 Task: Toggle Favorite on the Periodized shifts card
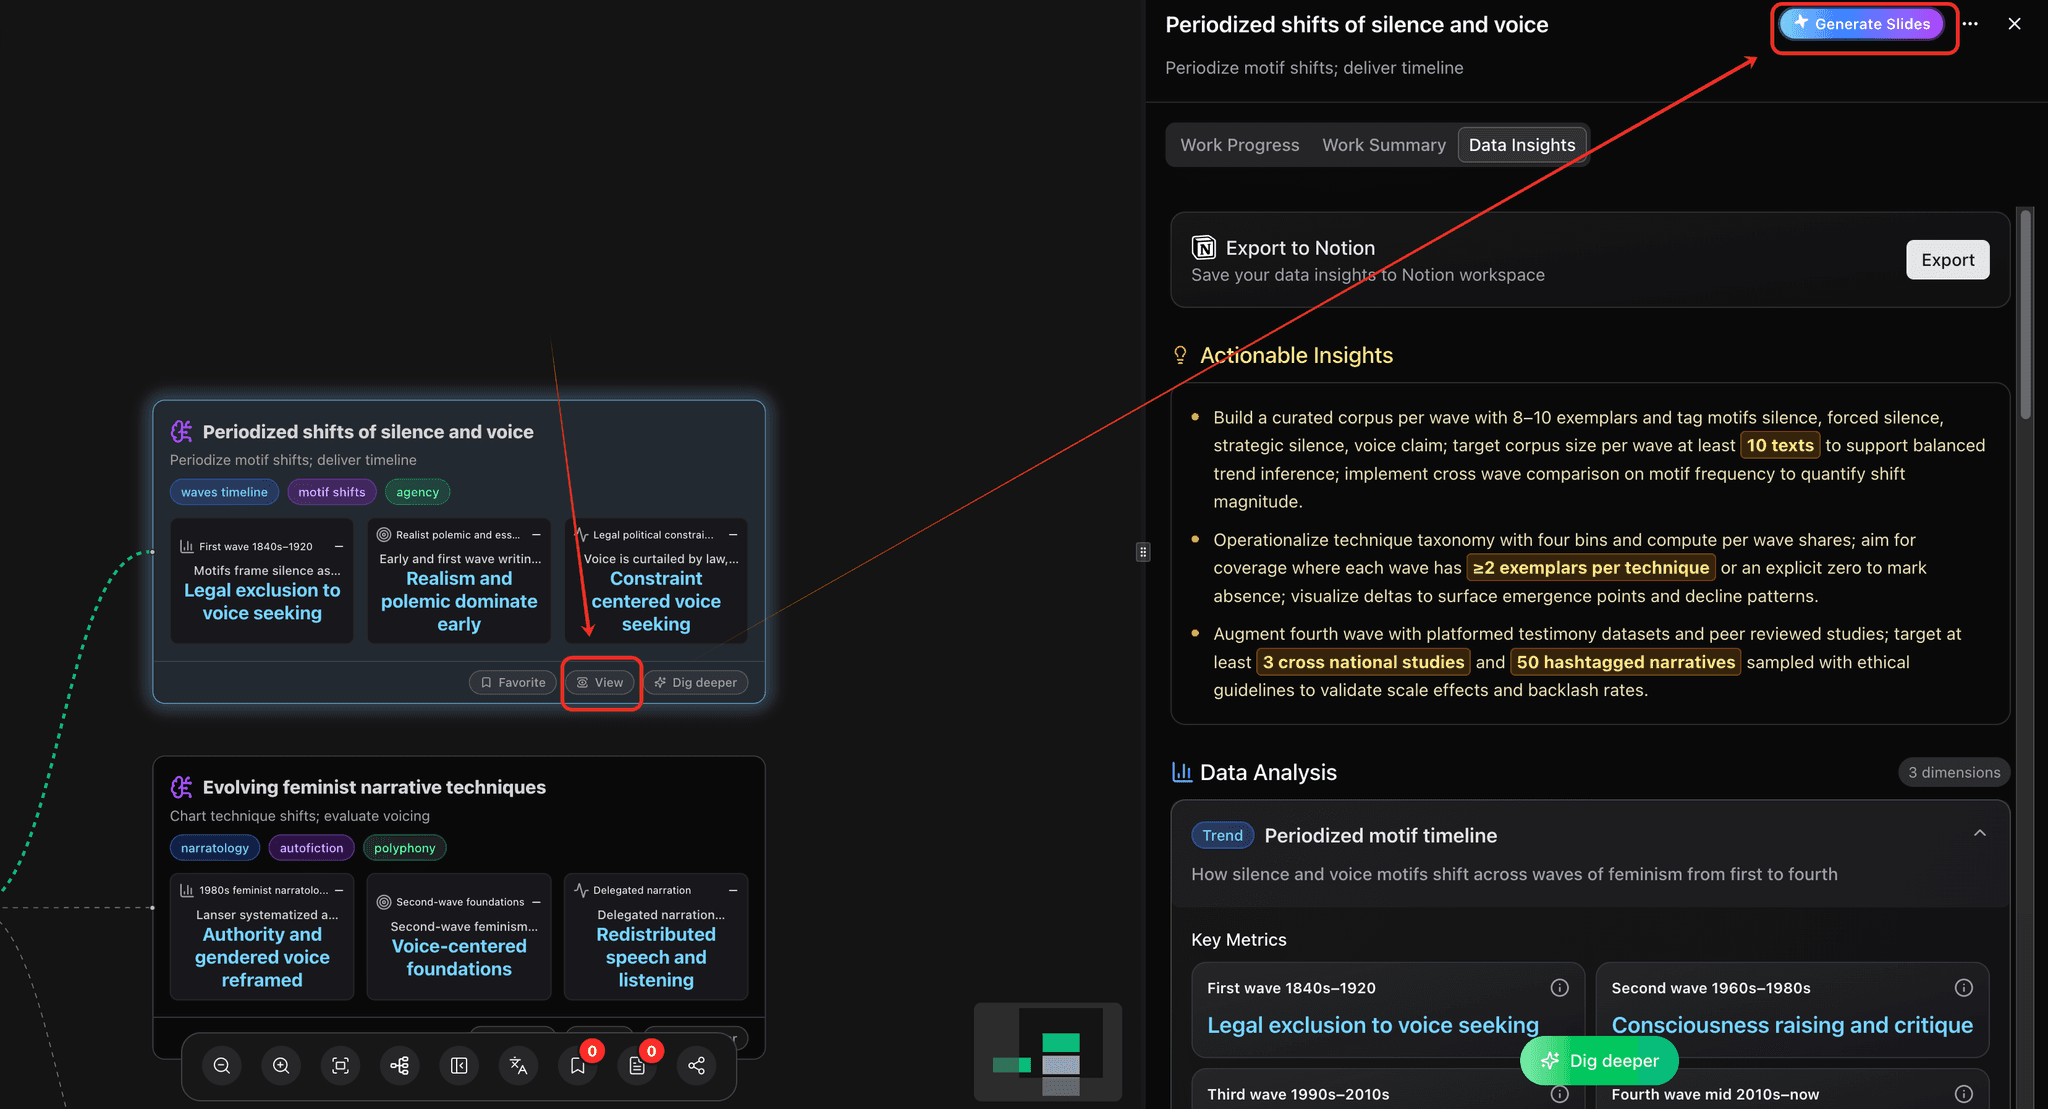(513, 682)
